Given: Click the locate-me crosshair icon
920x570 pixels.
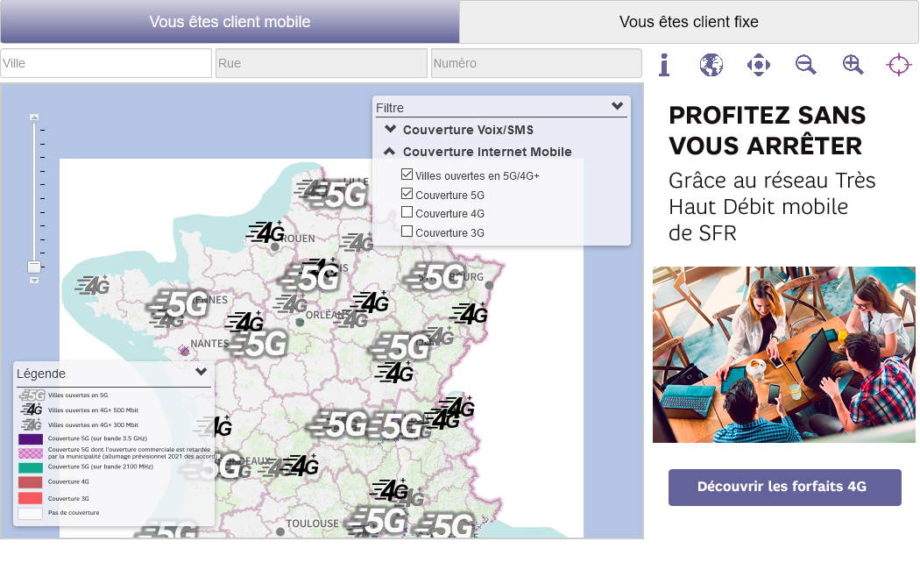Looking at the screenshot, I should tap(898, 65).
